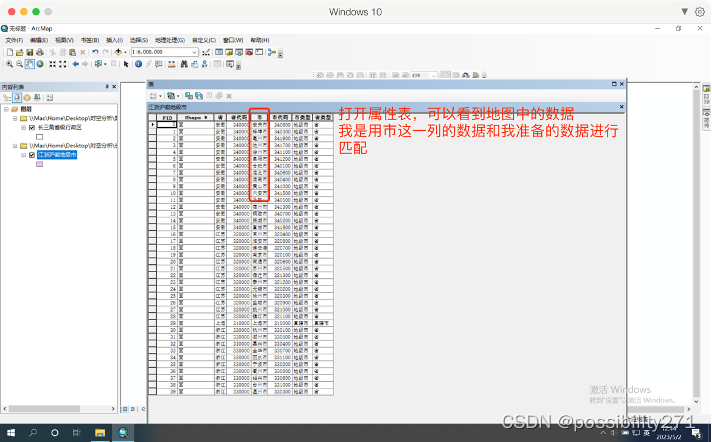The image size is (712, 442).
Task: Open the Find binoculars tool
Action: [x=184, y=64]
